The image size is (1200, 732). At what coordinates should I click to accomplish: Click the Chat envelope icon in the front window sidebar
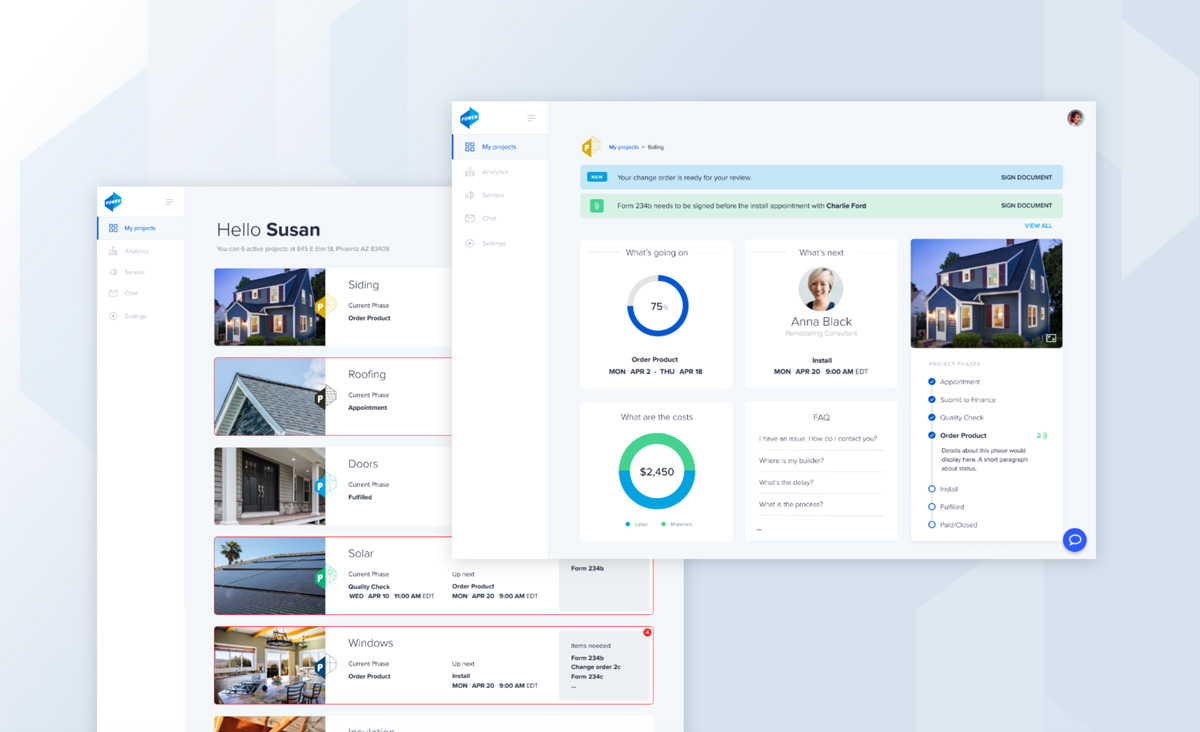coord(470,218)
